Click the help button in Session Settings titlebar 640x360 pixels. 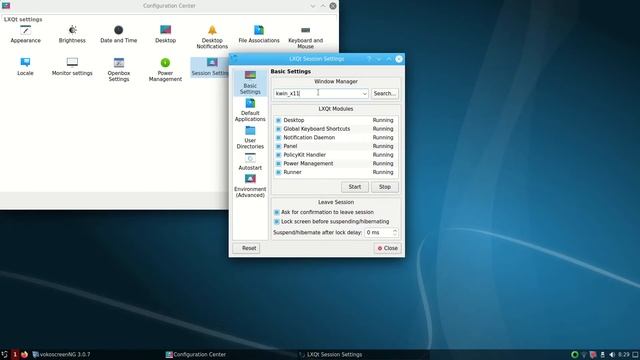[369, 59]
